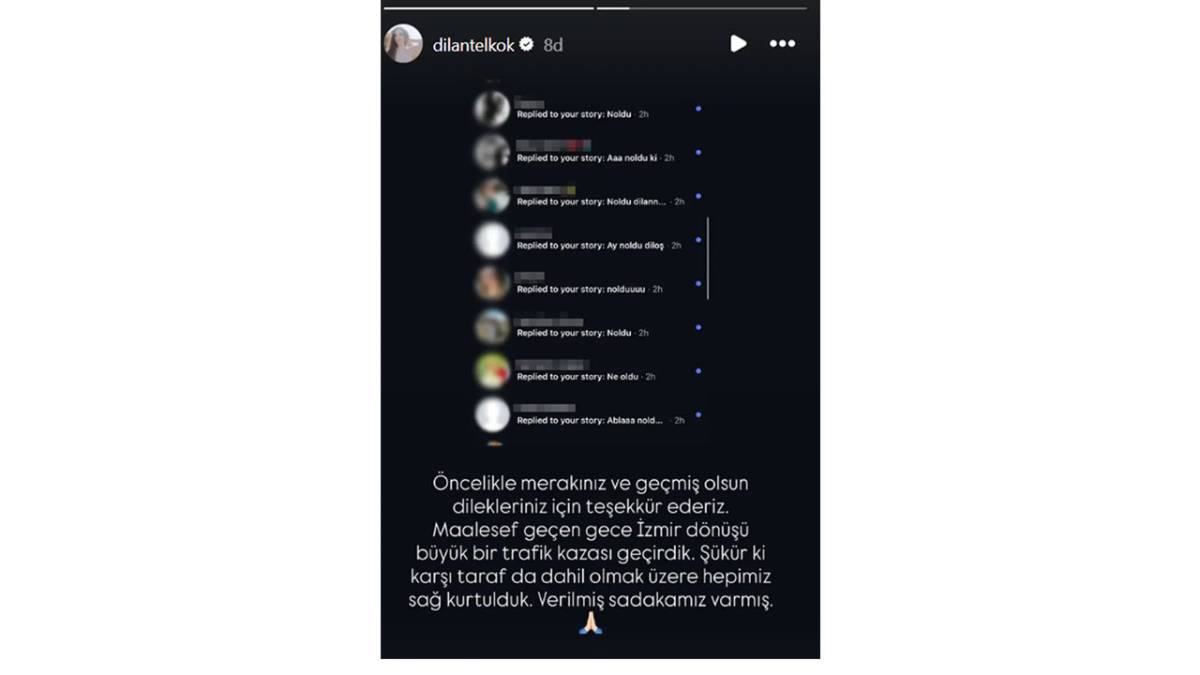
Task: Open the three-dot more options menu
Action: coord(782,44)
